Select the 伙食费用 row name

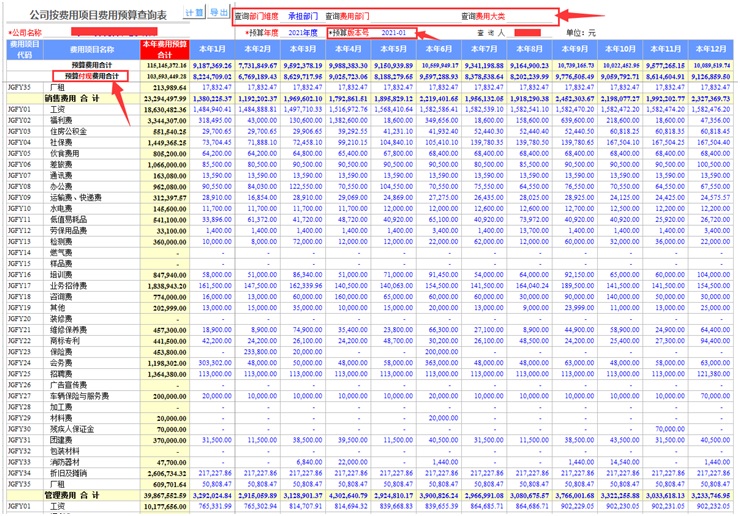pos(65,153)
